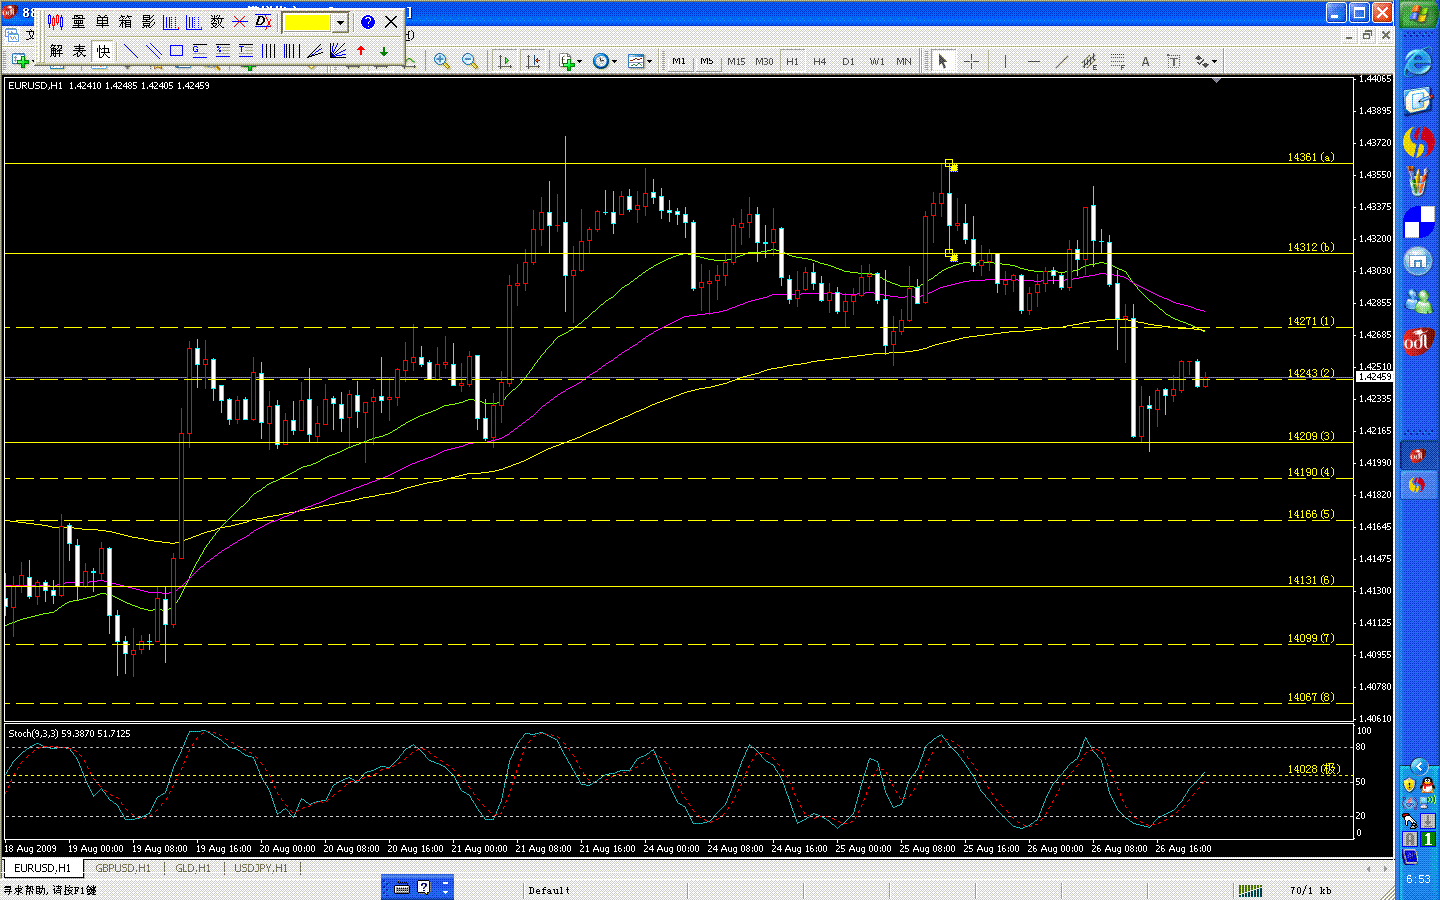Image resolution: width=1440 pixels, height=900 pixels.
Task: Select the text label 'T' tool
Action: pyautogui.click(x=1174, y=62)
